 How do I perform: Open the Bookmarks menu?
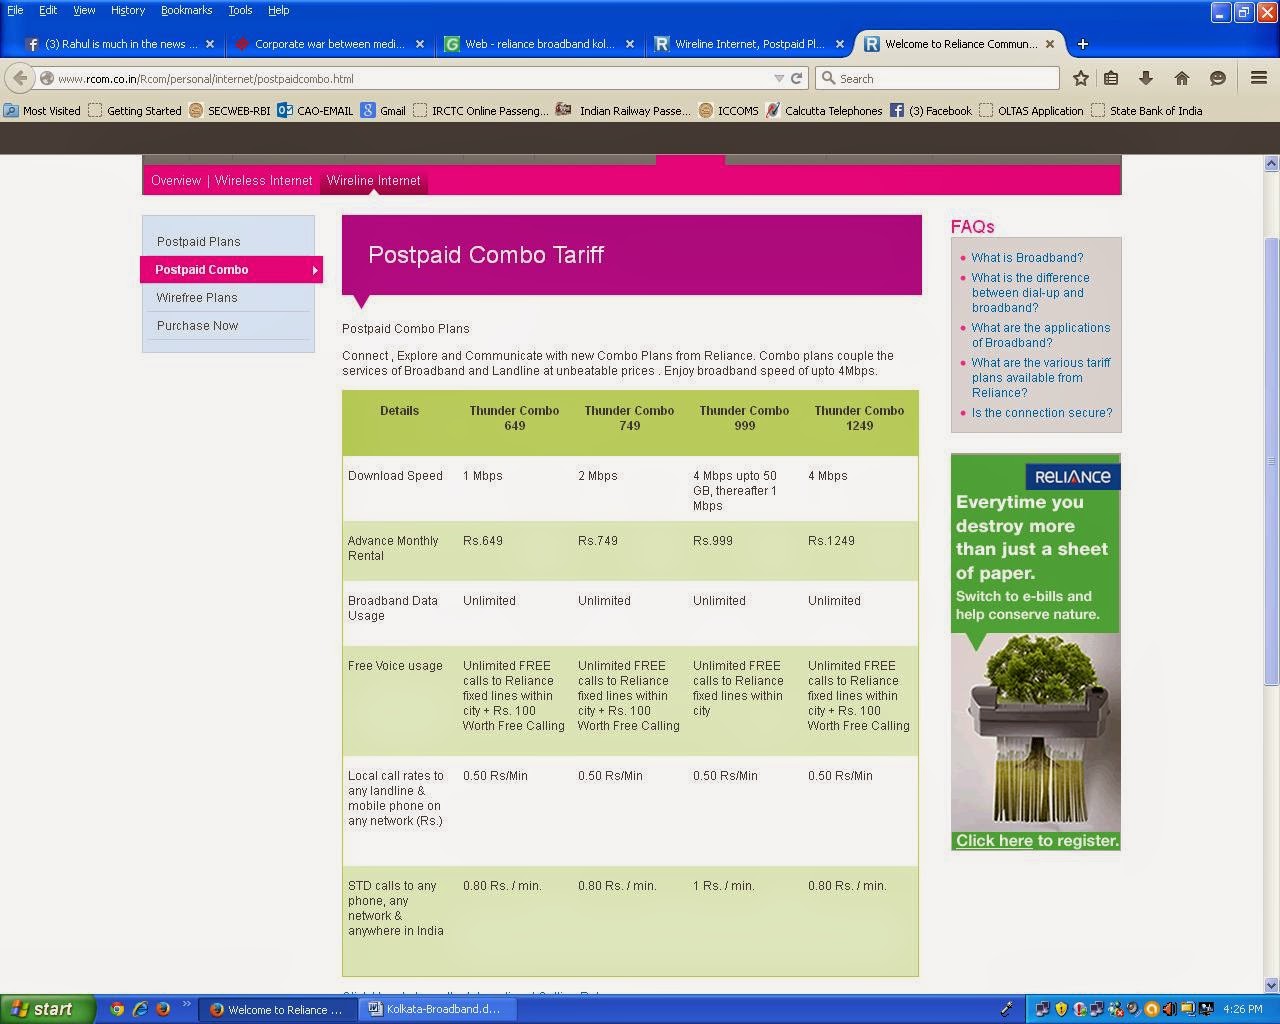(186, 10)
